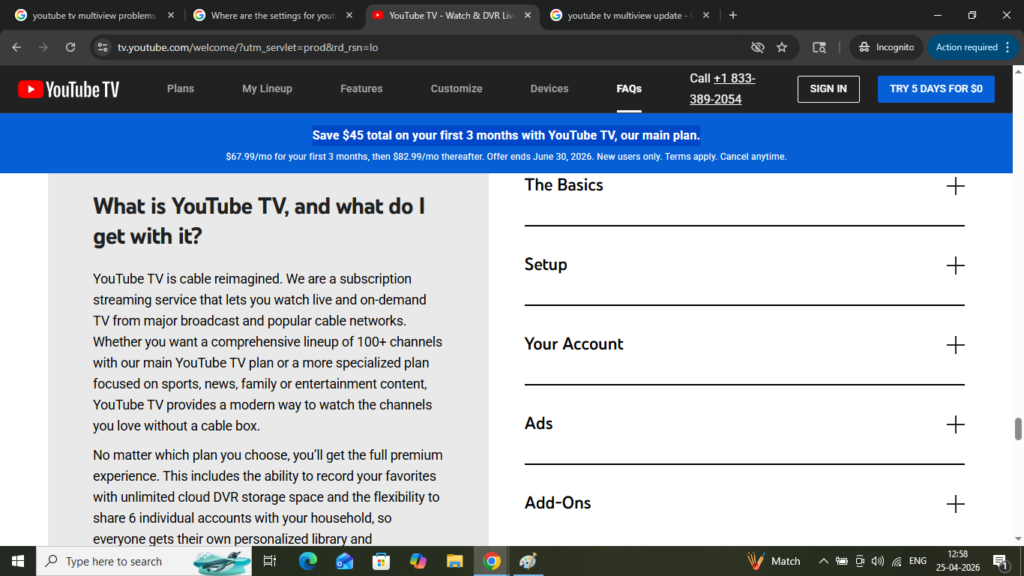Open Customize nav item
The image size is (1024, 576).
(x=456, y=89)
